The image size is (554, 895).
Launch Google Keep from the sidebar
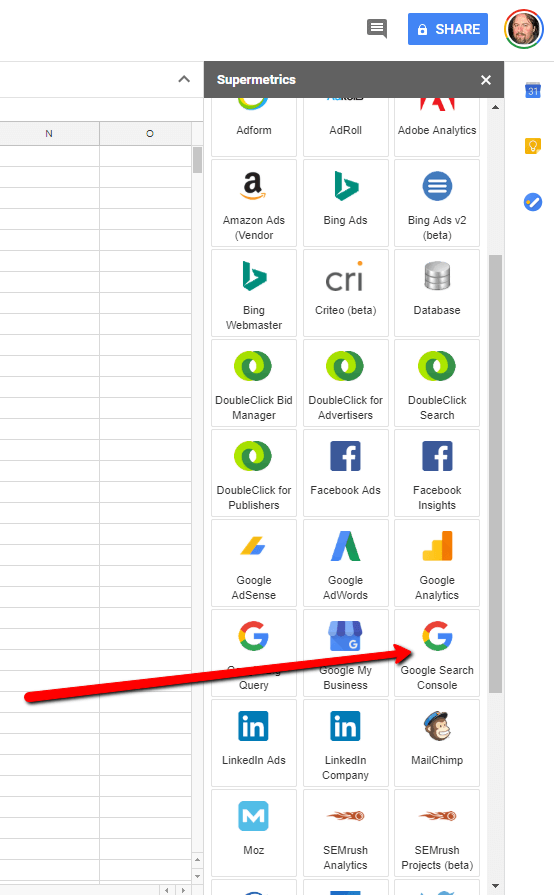(532, 146)
